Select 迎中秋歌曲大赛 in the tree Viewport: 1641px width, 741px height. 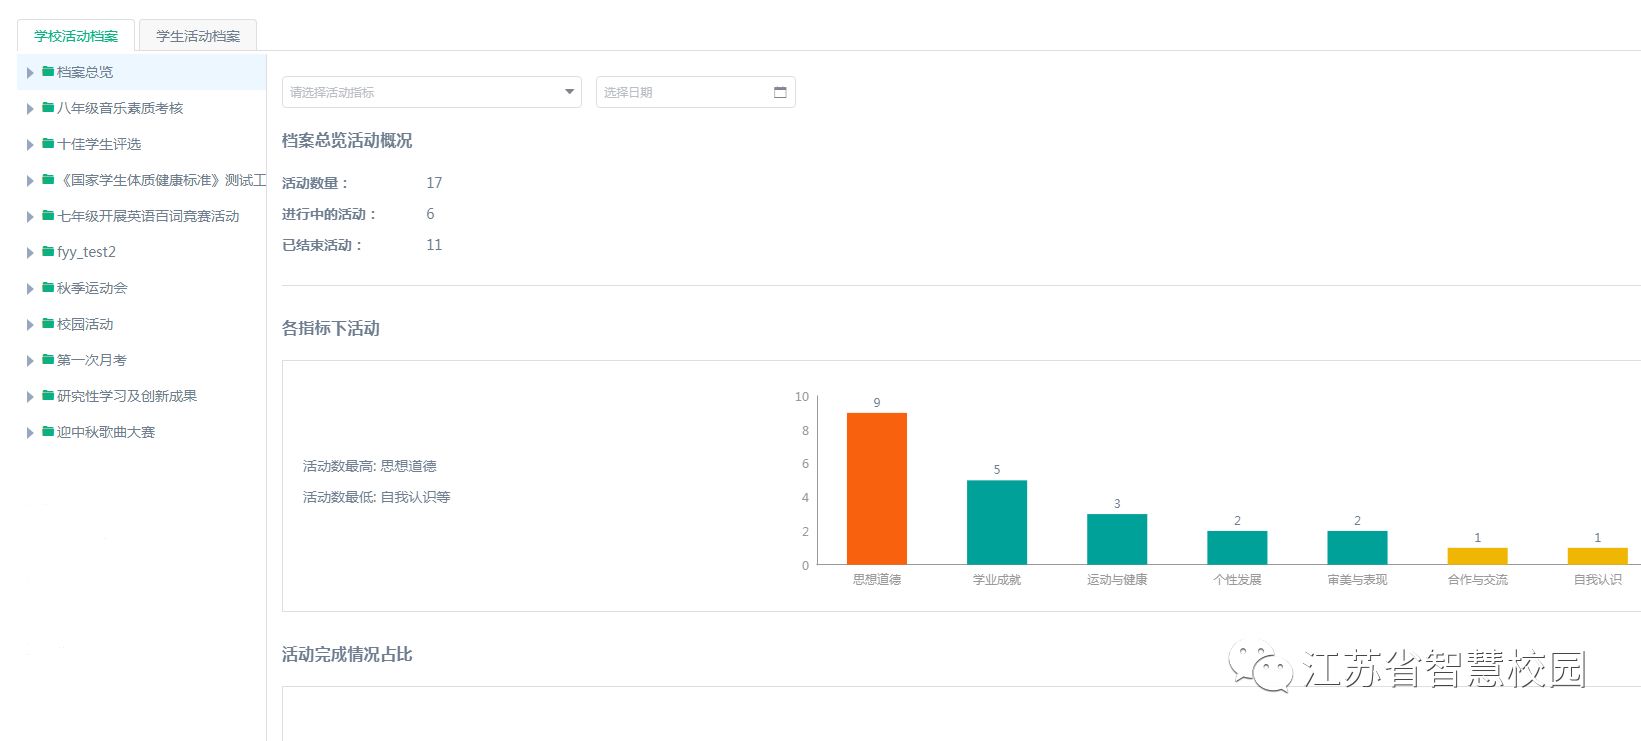click(x=106, y=432)
